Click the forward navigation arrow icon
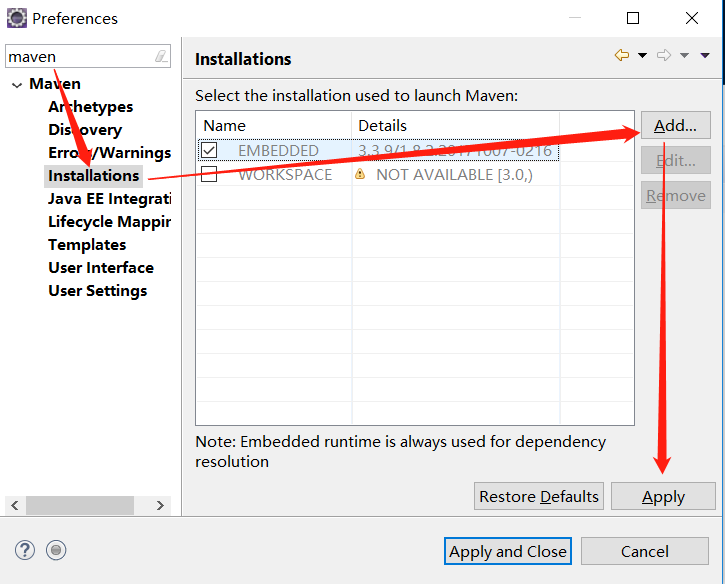Image resolution: width=725 pixels, height=584 pixels. coord(664,55)
